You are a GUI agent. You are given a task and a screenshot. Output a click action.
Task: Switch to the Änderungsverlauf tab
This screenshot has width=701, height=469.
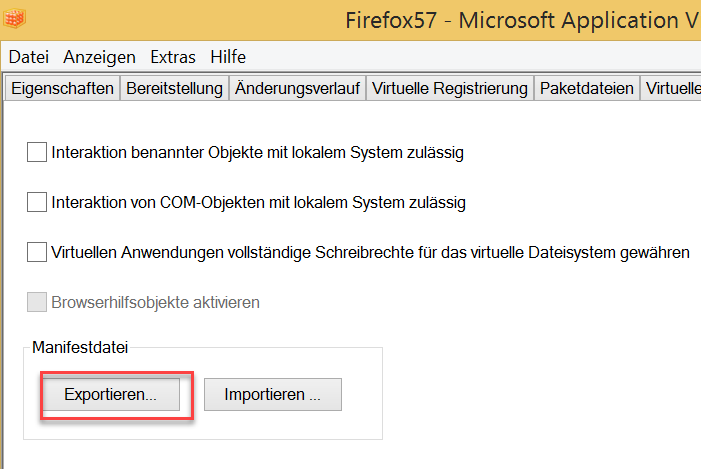[x=297, y=88]
